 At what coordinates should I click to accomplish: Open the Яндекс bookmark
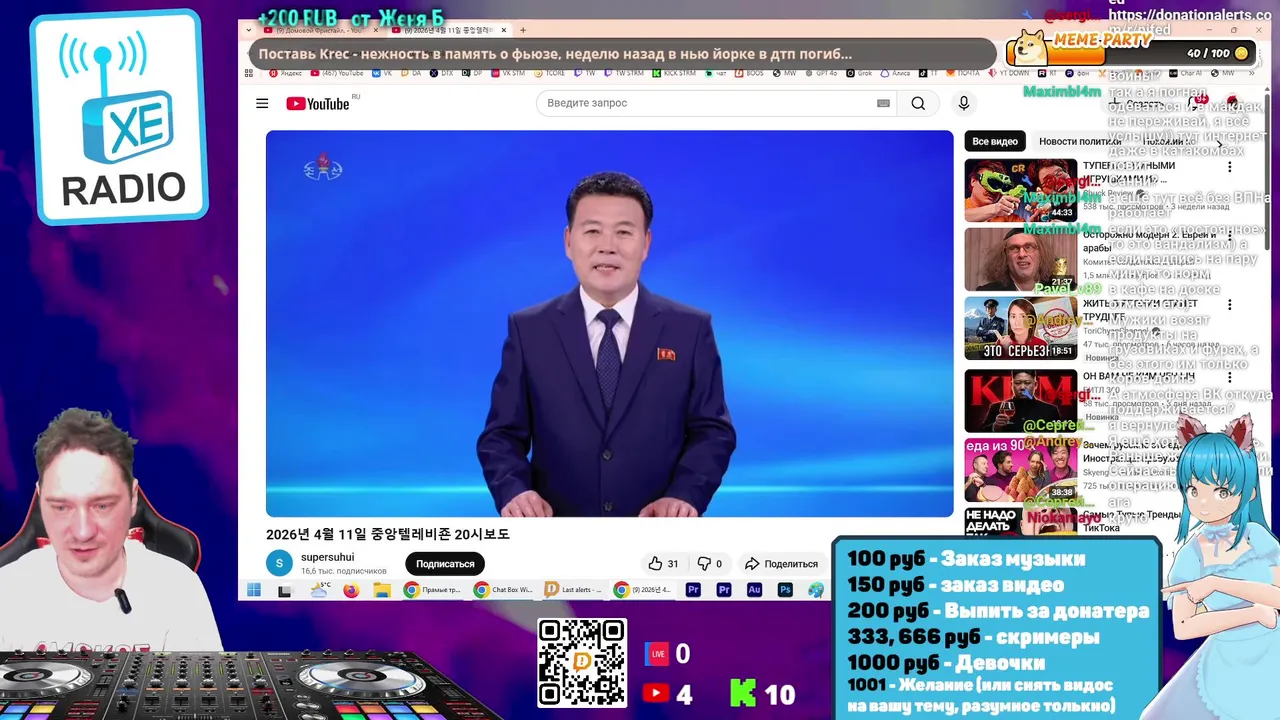[285, 73]
